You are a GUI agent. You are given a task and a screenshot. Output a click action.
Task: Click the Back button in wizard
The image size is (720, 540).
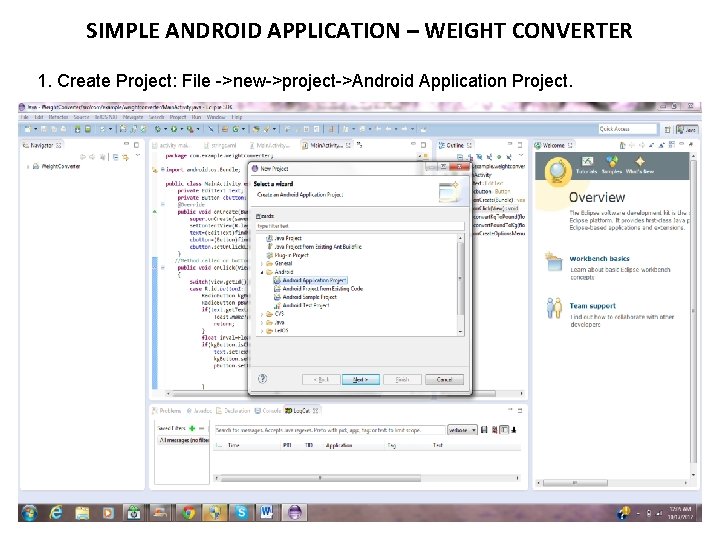pos(321,380)
